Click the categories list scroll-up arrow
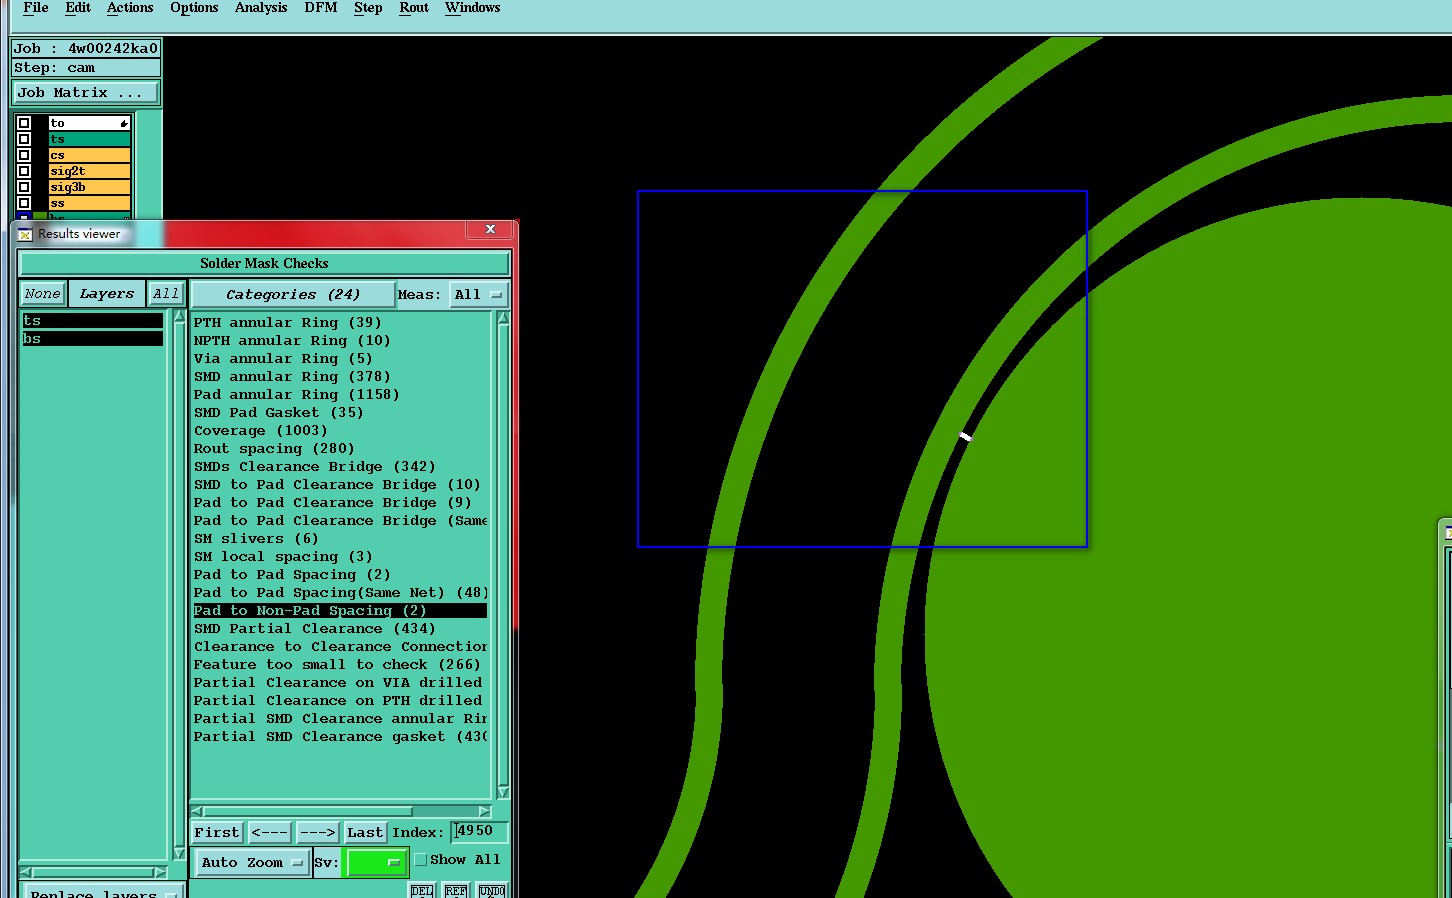 503,318
